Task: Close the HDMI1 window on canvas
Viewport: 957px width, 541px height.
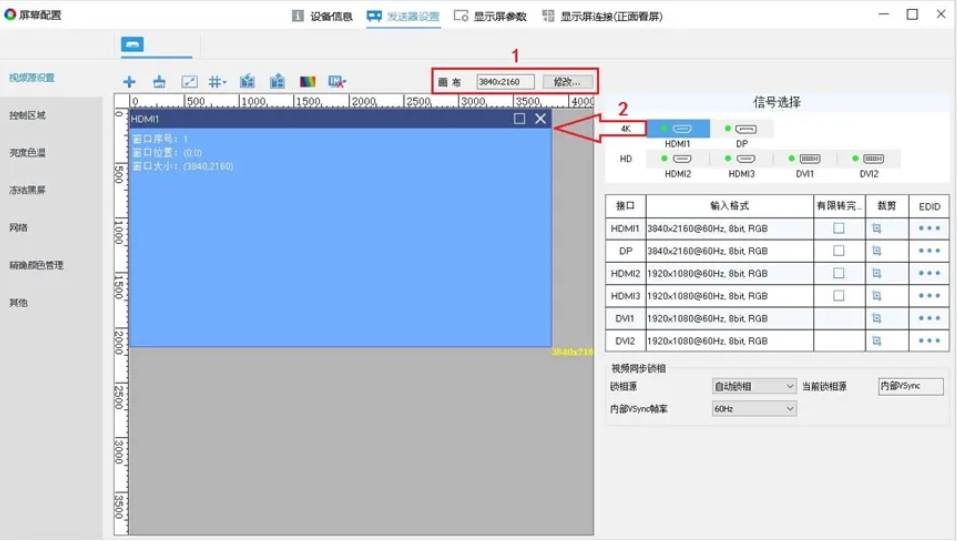Action: pos(540,118)
